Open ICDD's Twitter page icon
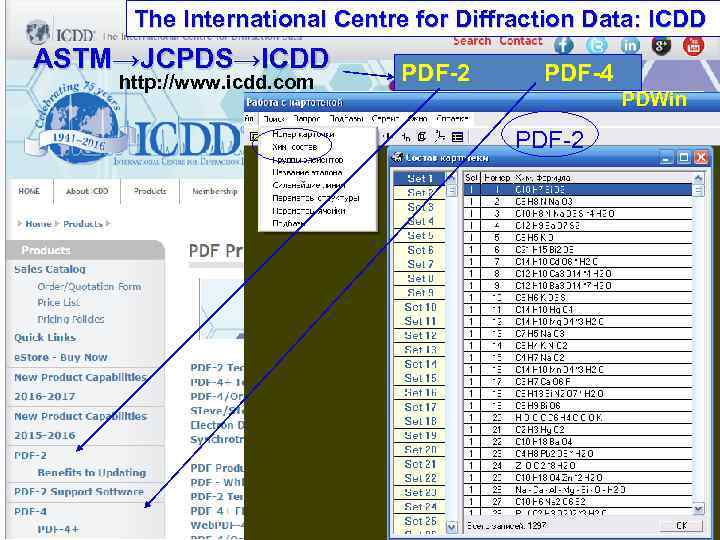Screen dimensions: 720x540 [596, 45]
